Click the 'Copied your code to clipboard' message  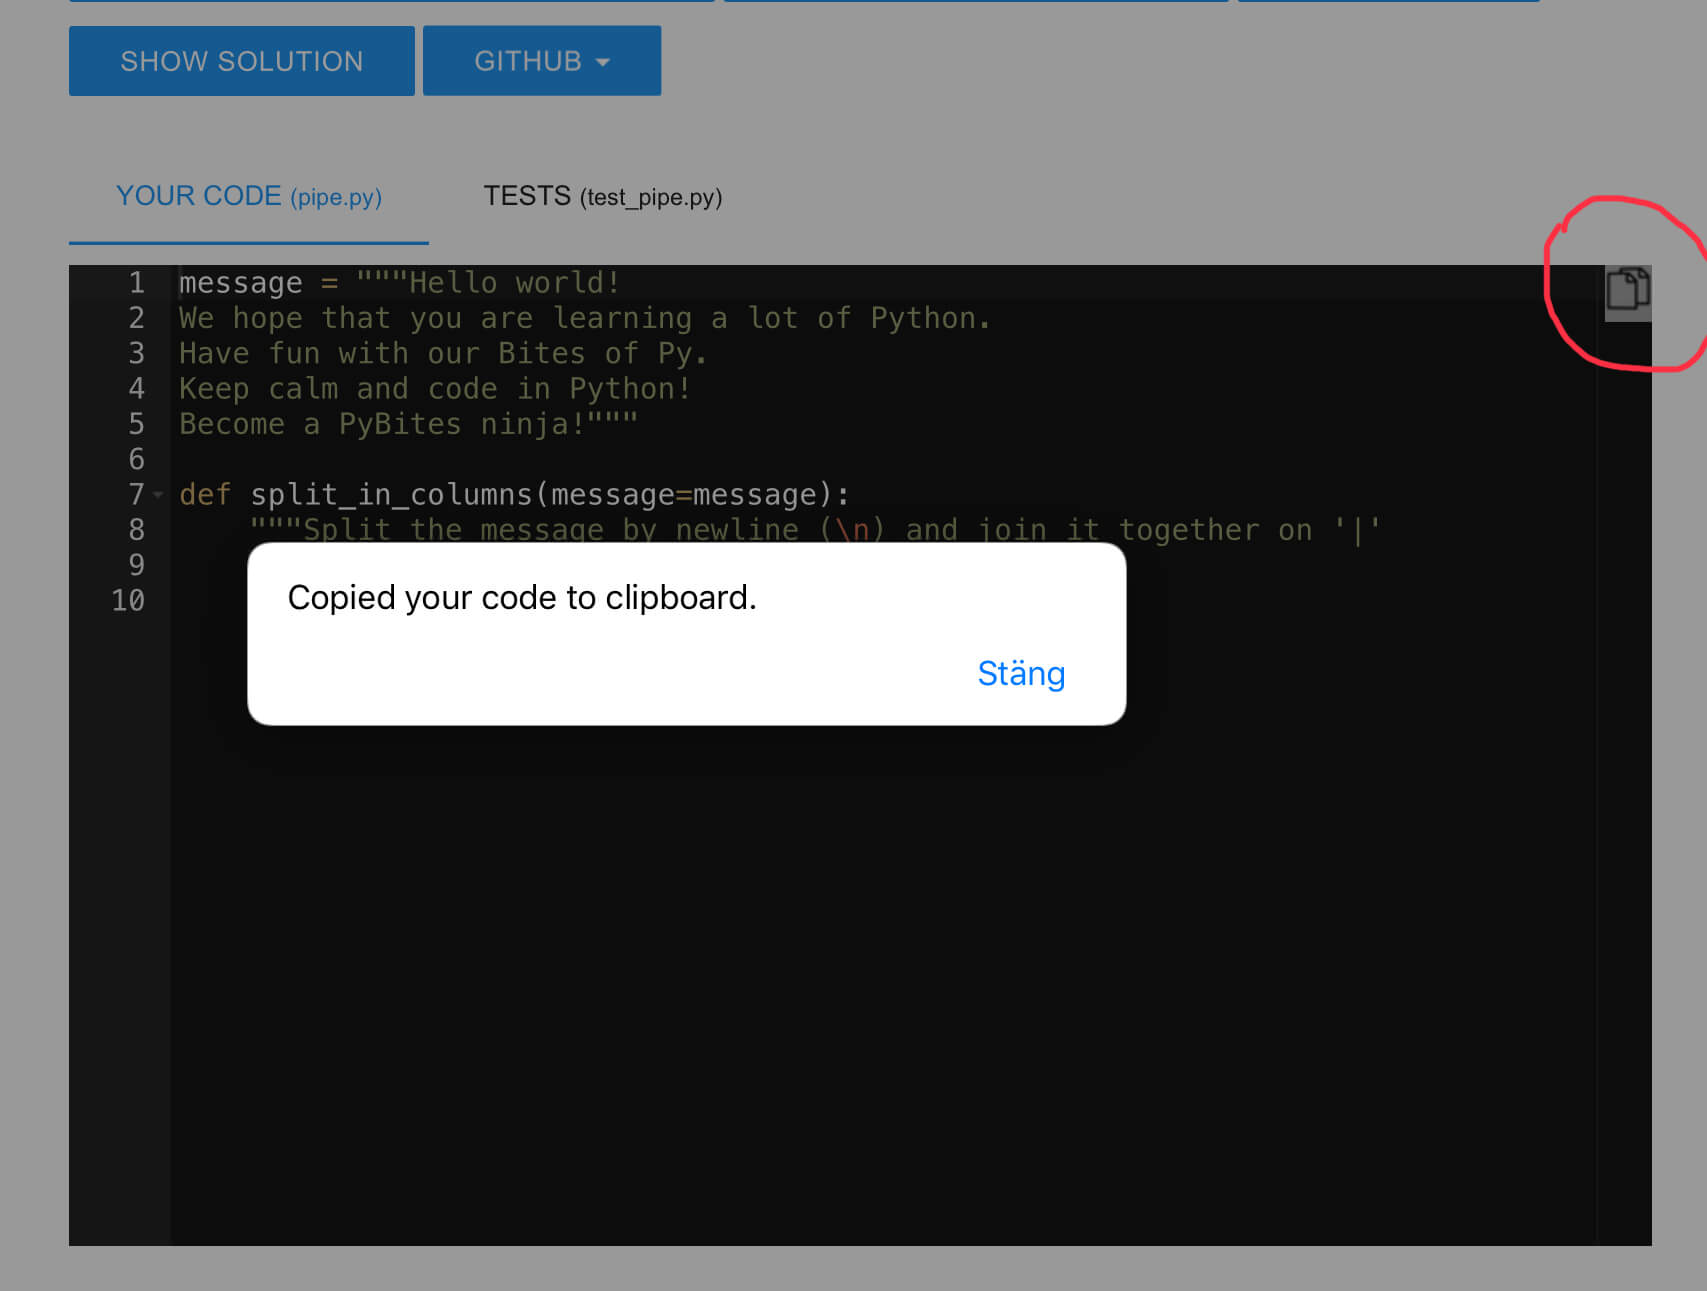pyautogui.click(x=522, y=597)
